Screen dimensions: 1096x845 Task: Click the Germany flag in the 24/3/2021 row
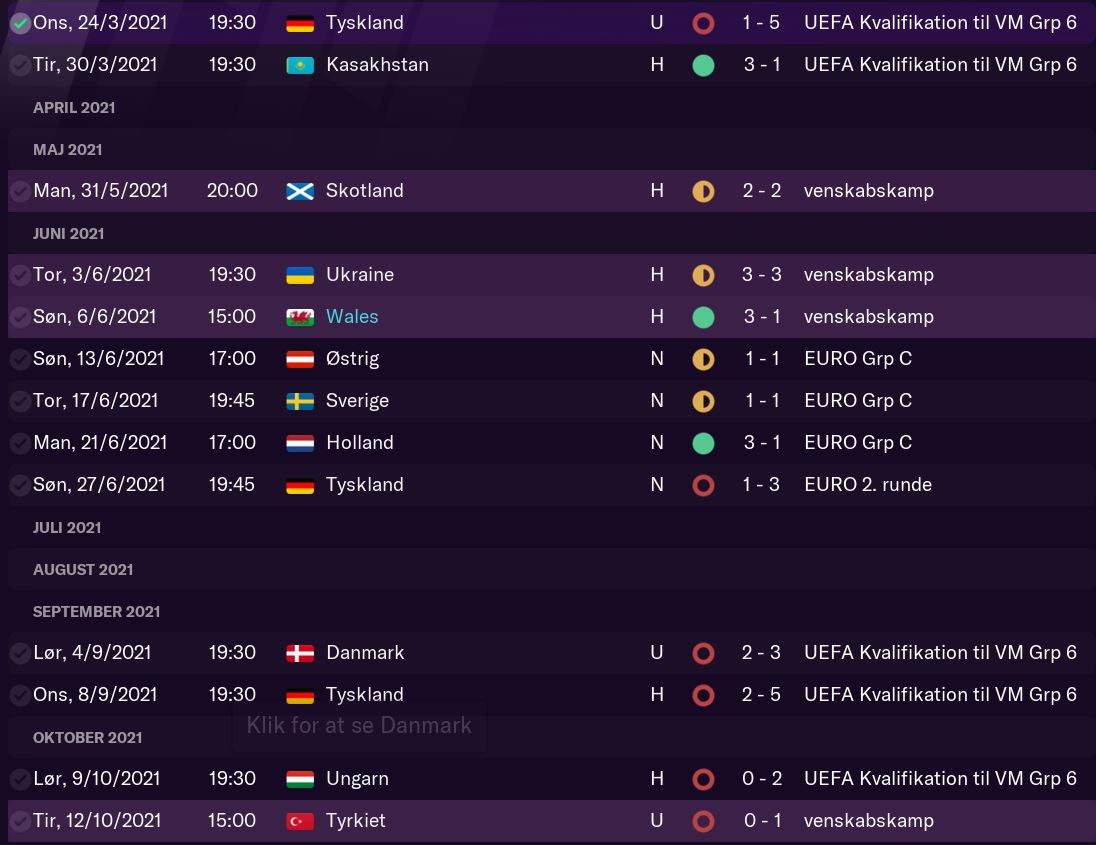[300, 23]
